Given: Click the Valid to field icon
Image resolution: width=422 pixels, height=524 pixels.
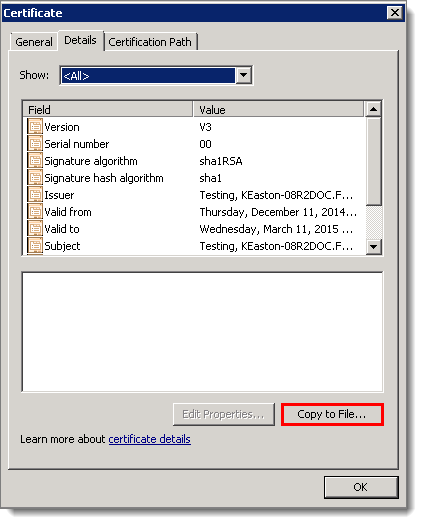Looking at the screenshot, I should [x=35, y=229].
